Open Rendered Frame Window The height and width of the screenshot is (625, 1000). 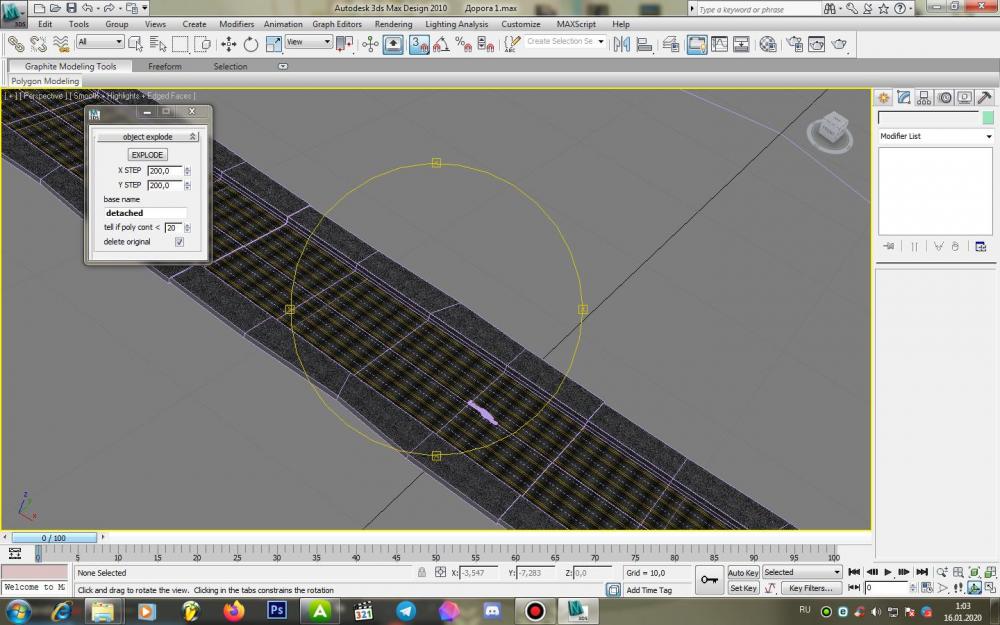pyautogui.click(x=816, y=44)
